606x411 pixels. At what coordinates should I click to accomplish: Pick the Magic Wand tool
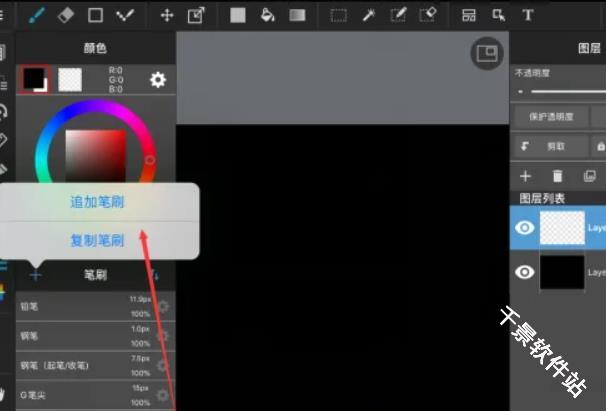369,15
